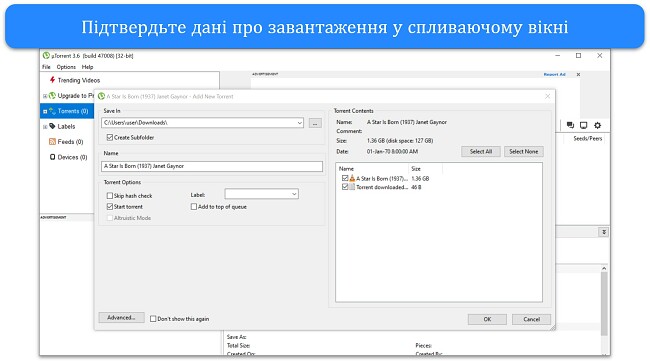Check the disabled Altruistic Mode box
Image resolution: width=650 pixels, height=361 pixels.
(x=110, y=218)
